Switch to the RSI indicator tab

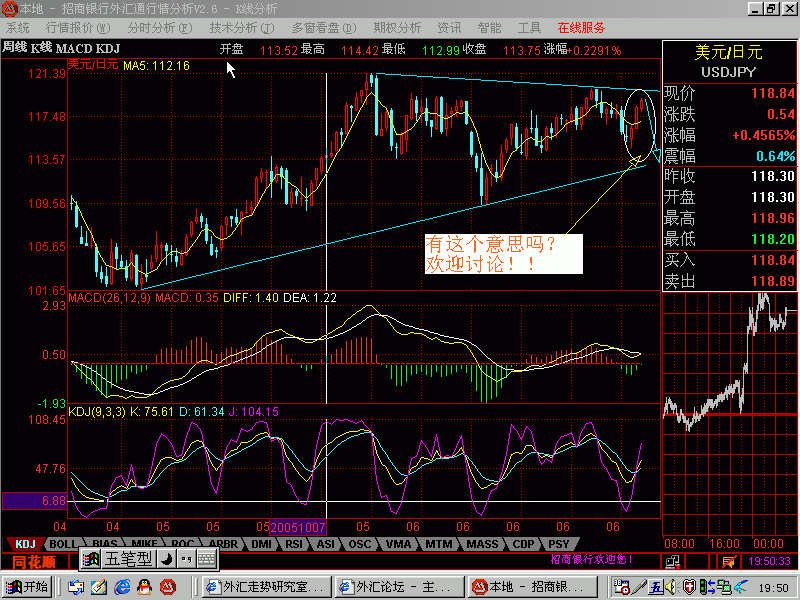coord(294,544)
